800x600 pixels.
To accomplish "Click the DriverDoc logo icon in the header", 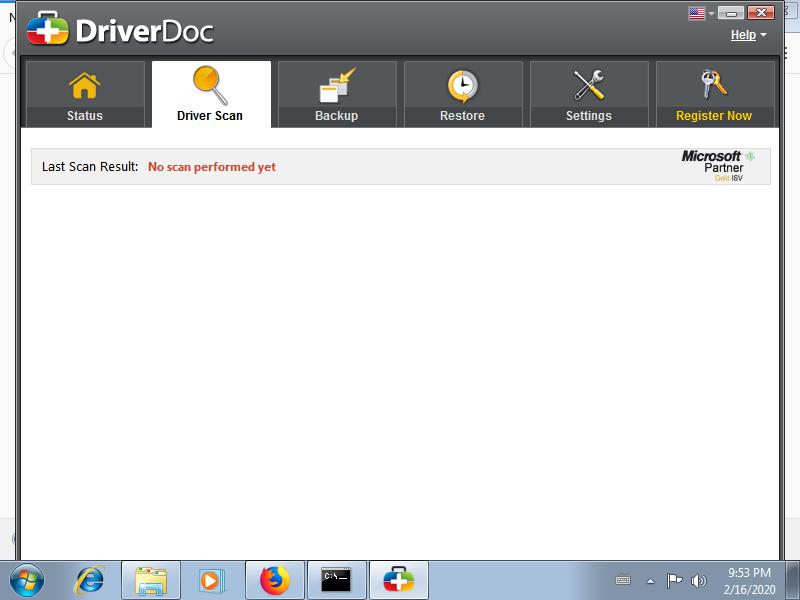I will pos(47,29).
